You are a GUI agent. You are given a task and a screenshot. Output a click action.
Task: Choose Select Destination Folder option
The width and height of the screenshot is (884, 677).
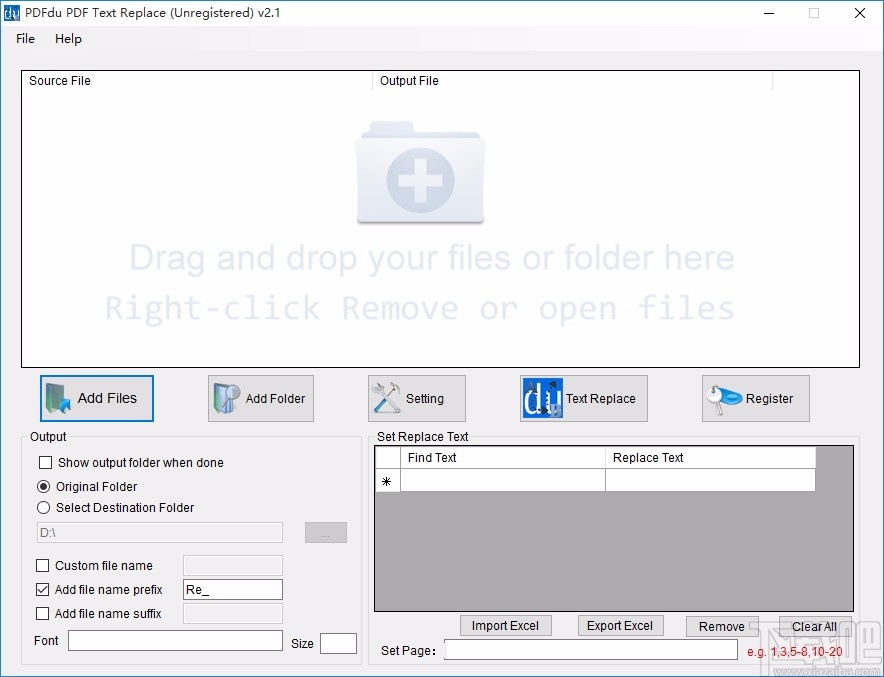pyautogui.click(x=42, y=507)
